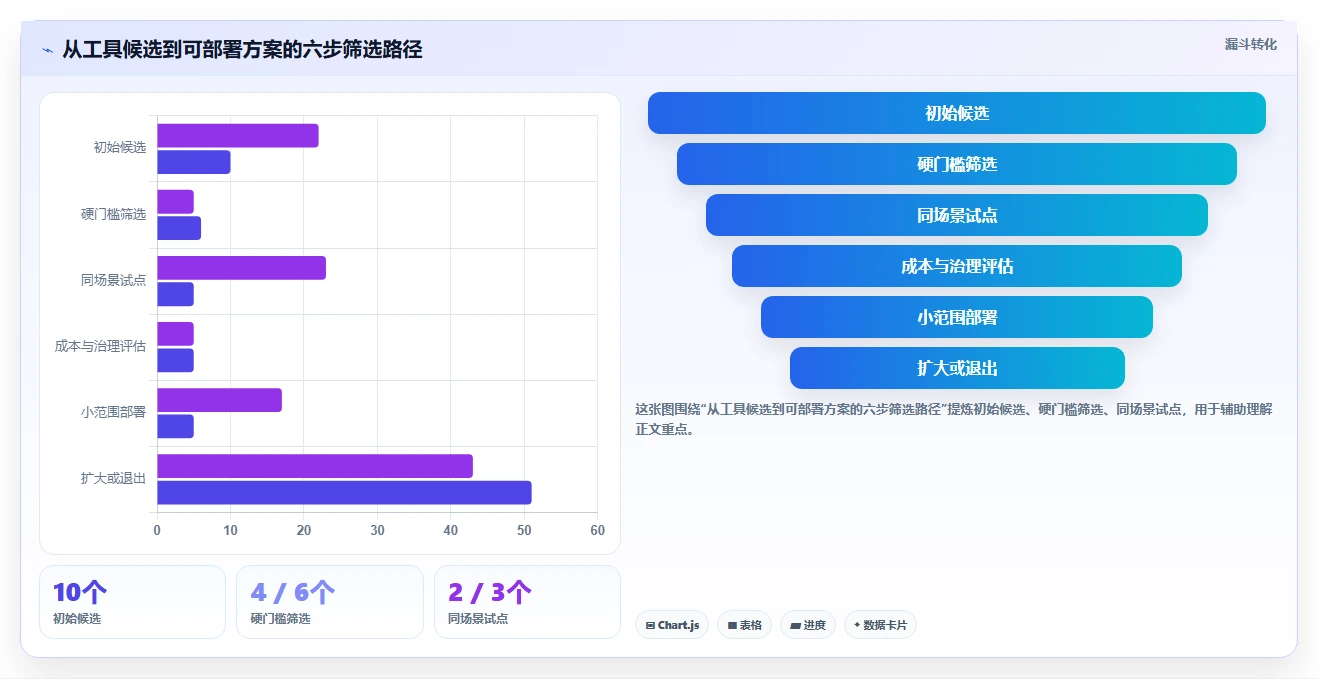
Task: Select the 表格 tag pill
Action: [744, 625]
